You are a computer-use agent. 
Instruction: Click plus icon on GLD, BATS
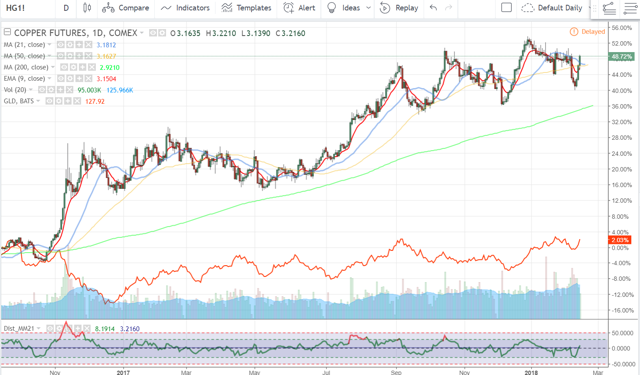(x=68, y=101)
